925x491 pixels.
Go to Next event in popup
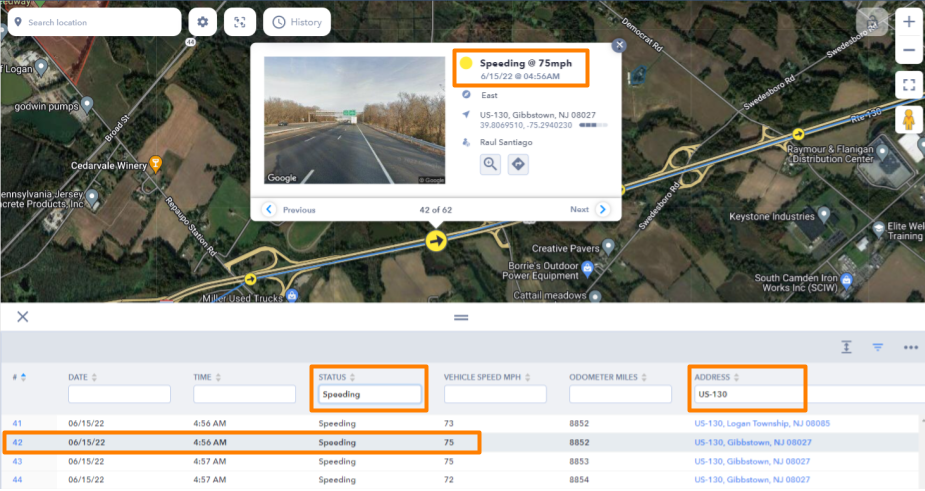tap(589, 210)
